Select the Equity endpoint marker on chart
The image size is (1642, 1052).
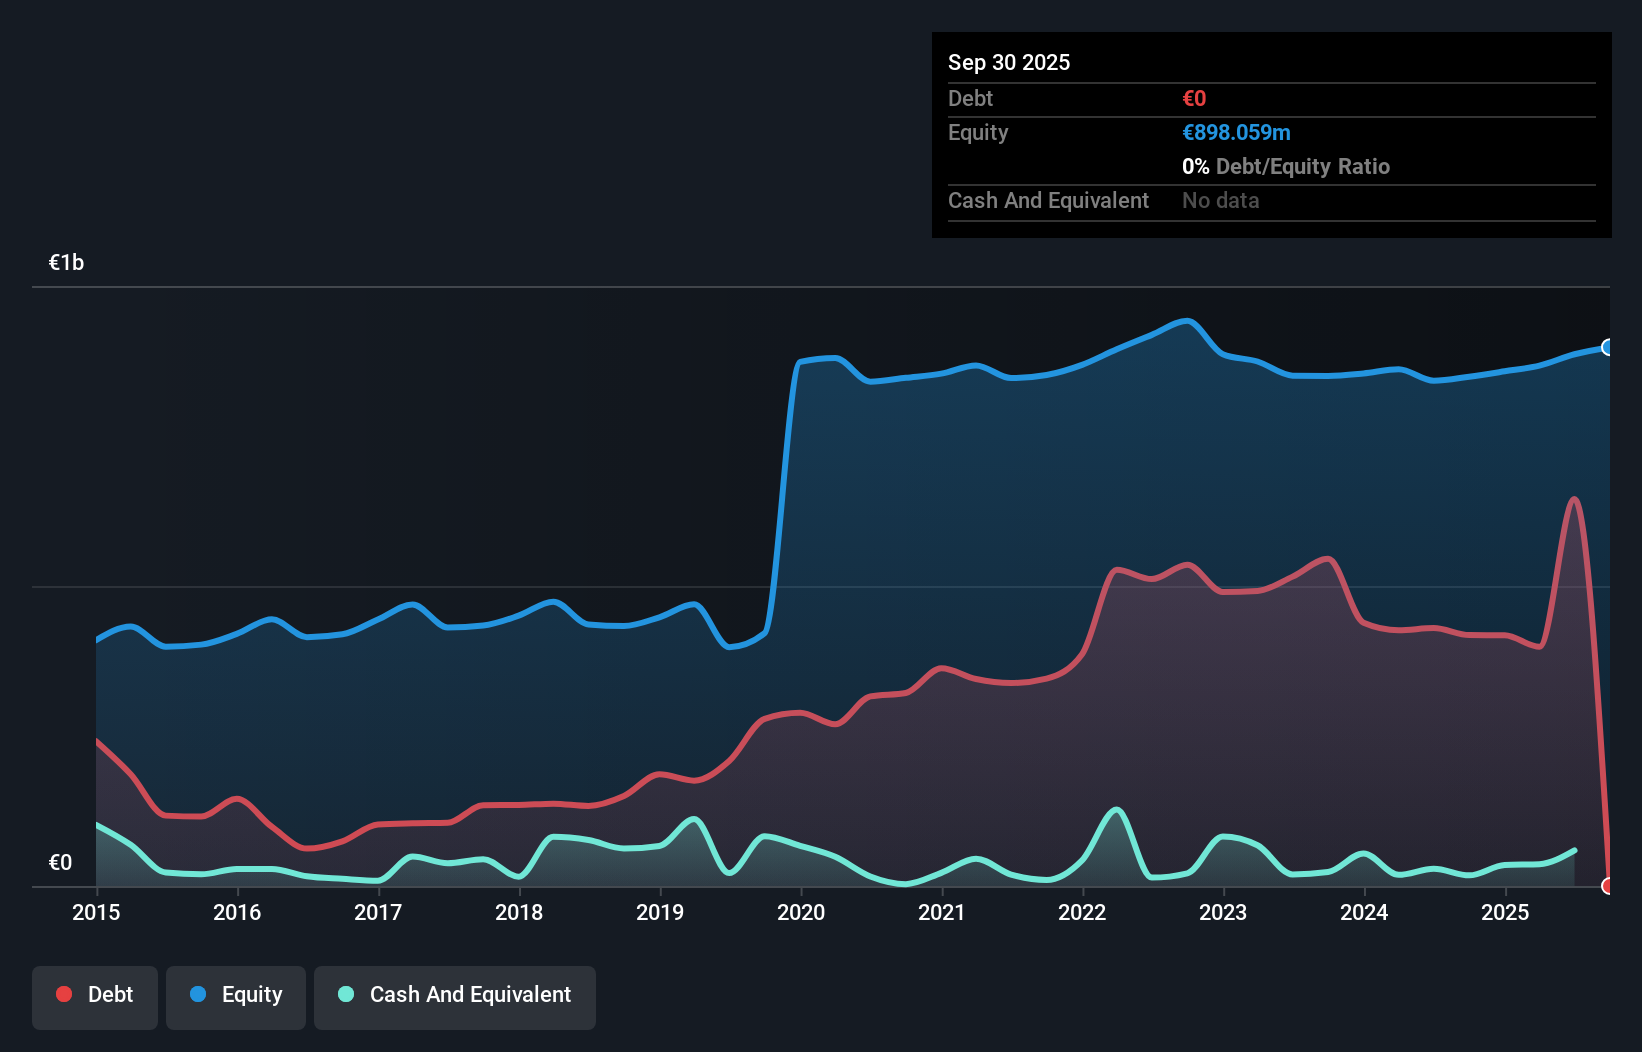coord(1608,347)
